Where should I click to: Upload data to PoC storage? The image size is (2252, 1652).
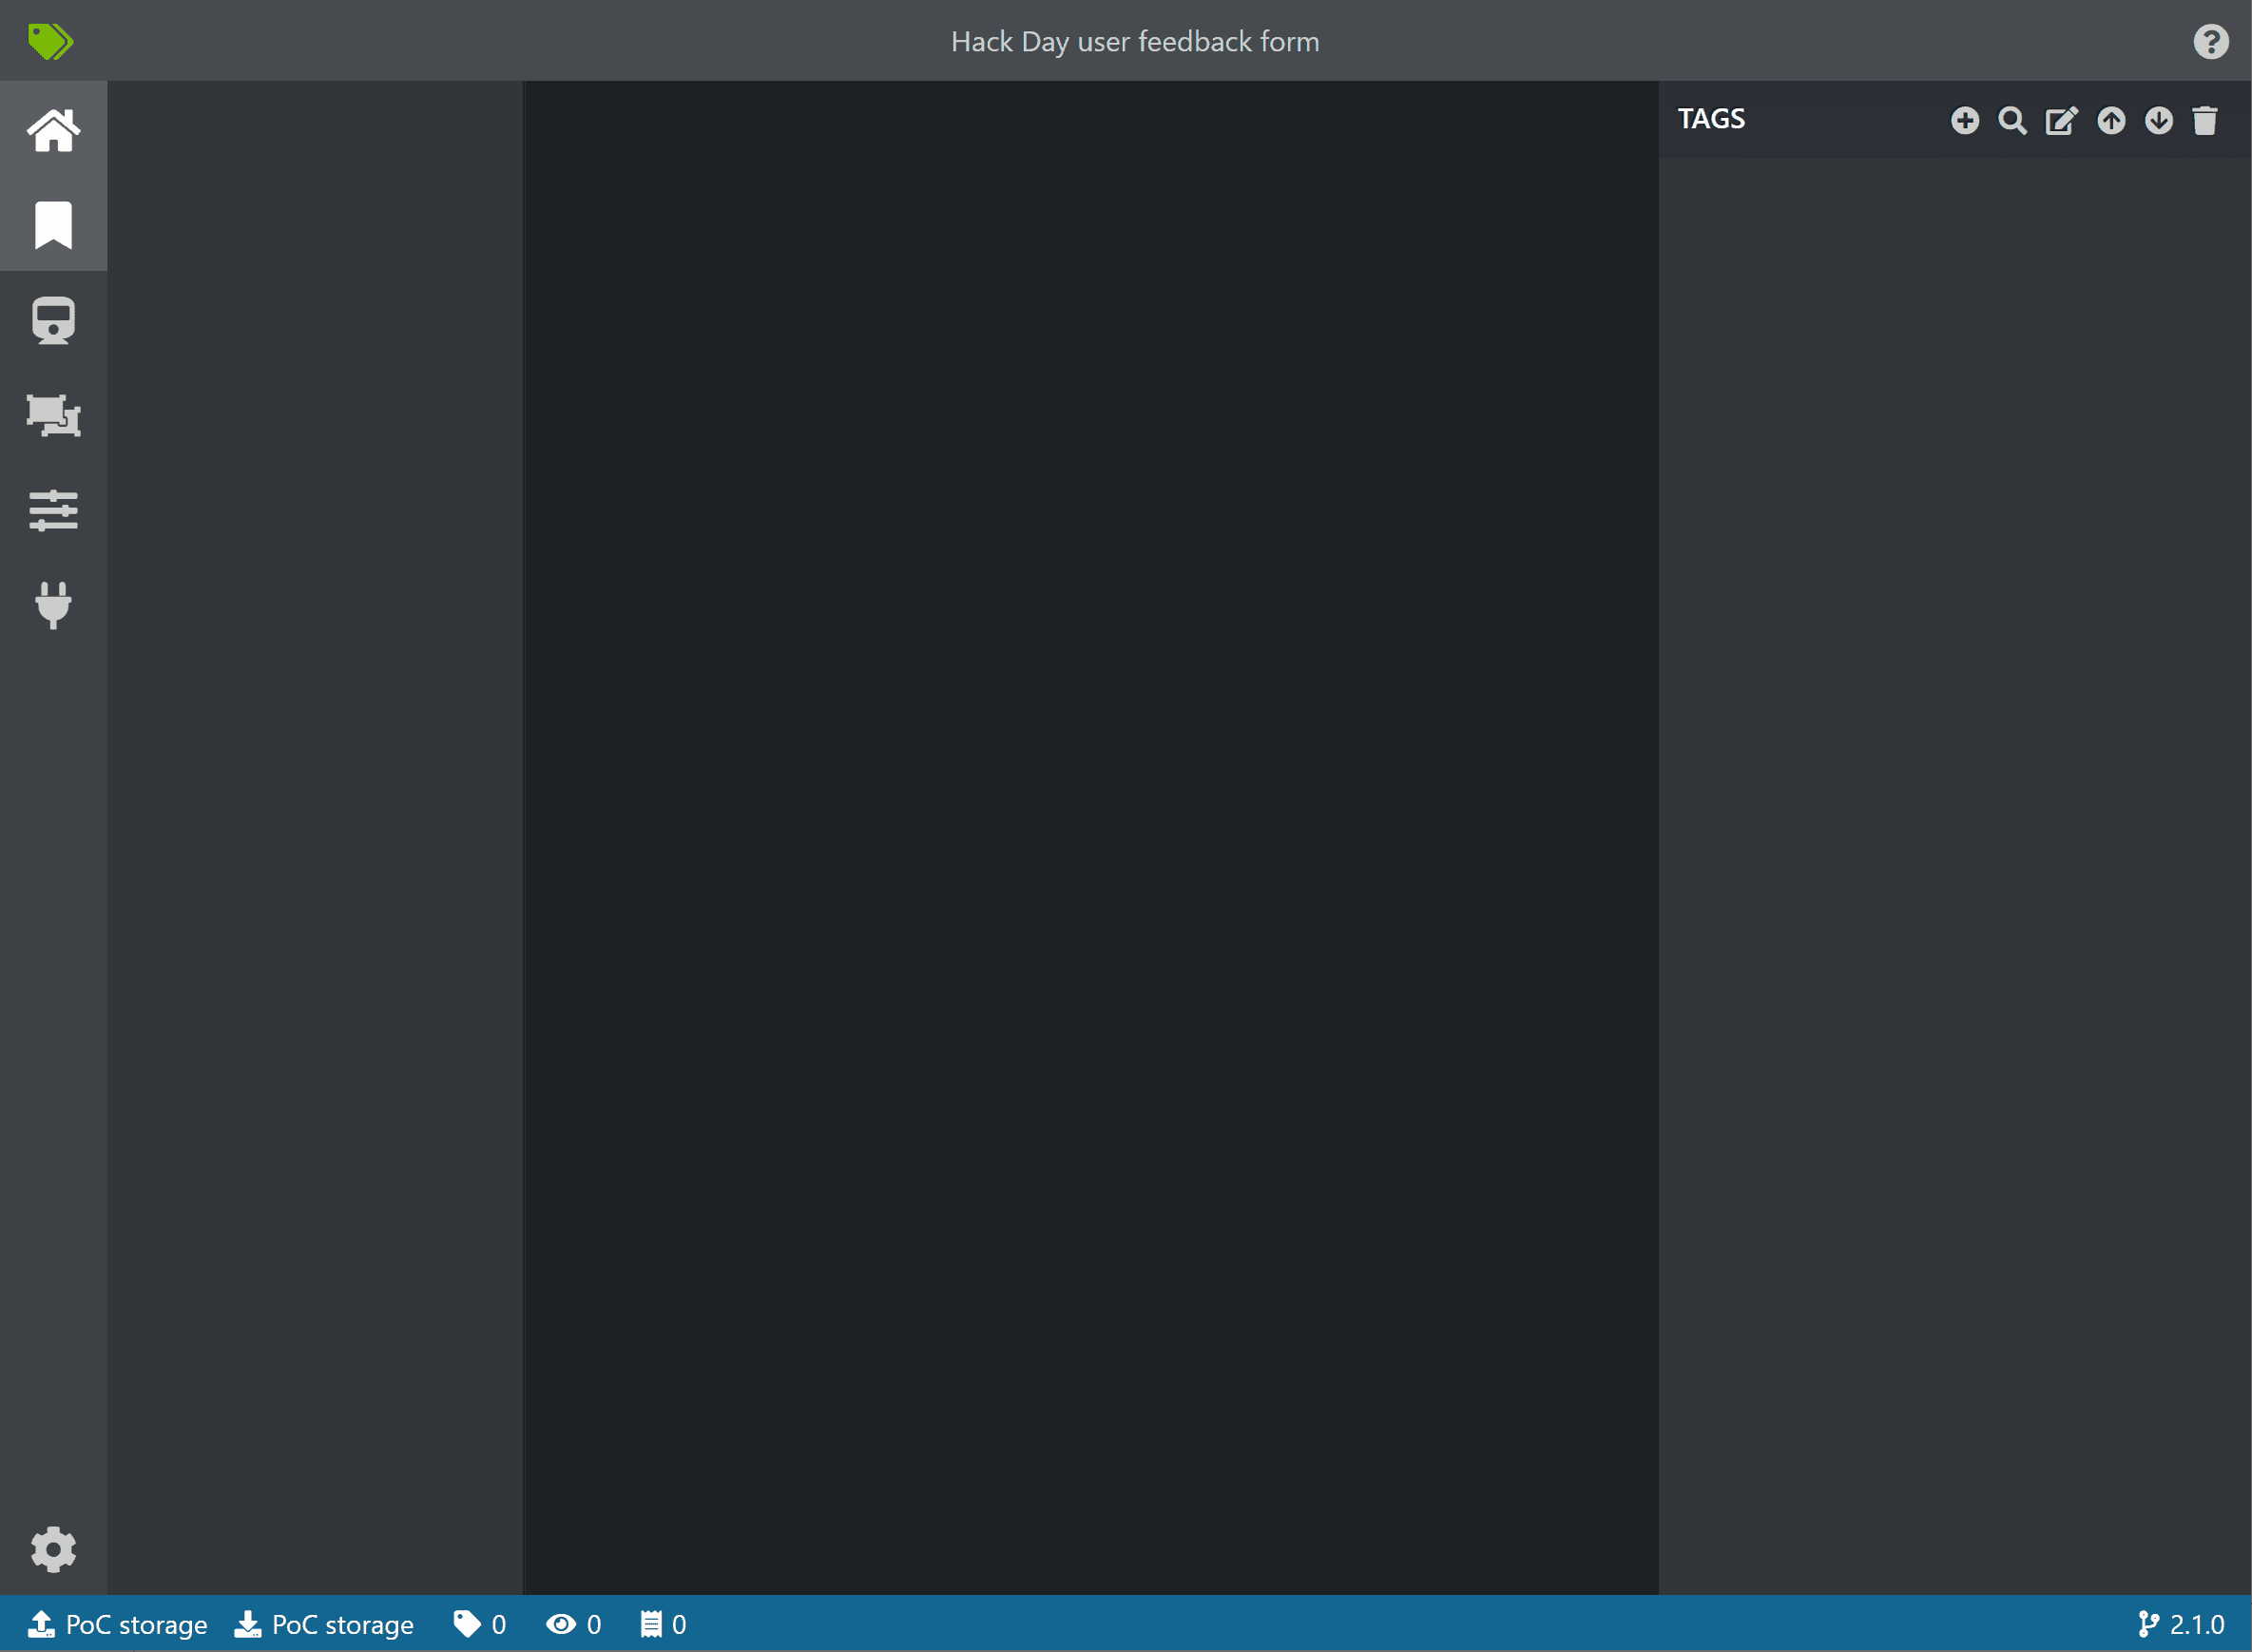(x=117, y=1624)
